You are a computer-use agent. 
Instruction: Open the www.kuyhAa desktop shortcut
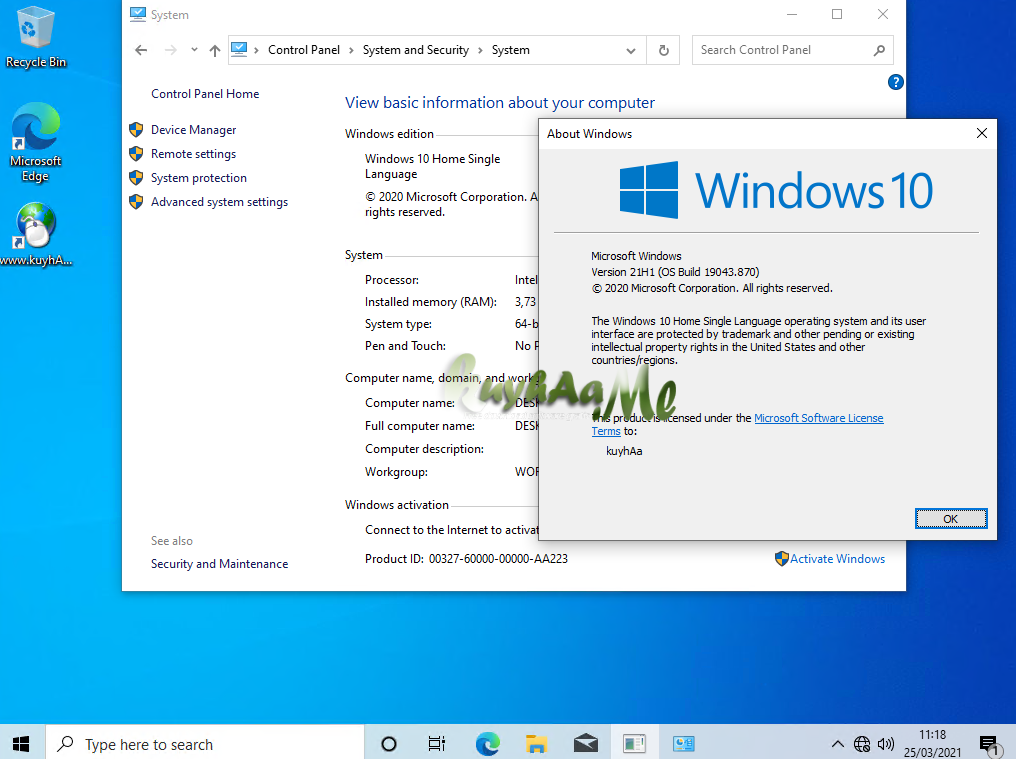(x=35, y=235)
